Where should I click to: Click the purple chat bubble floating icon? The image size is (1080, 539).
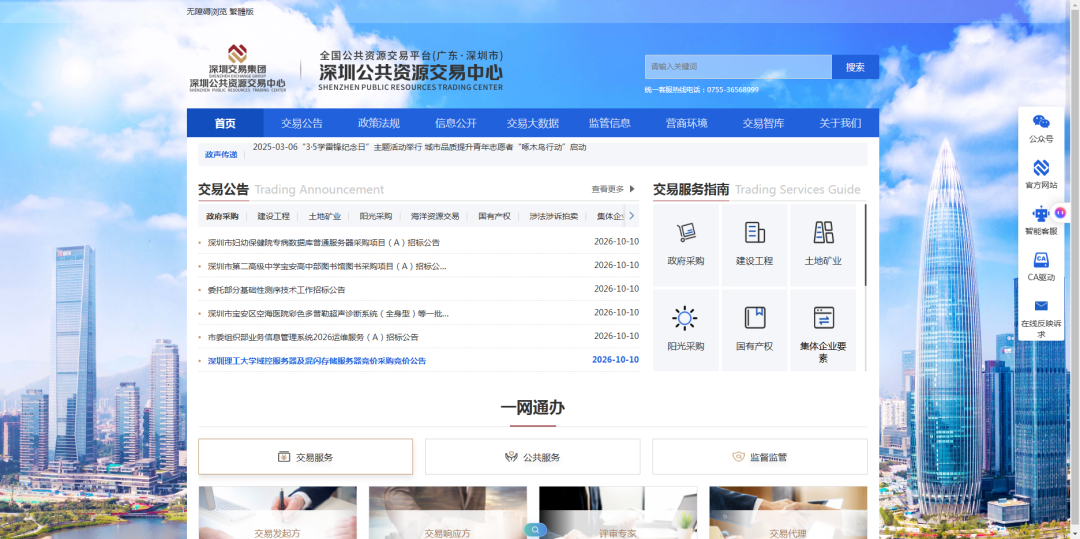point(1060,214)
